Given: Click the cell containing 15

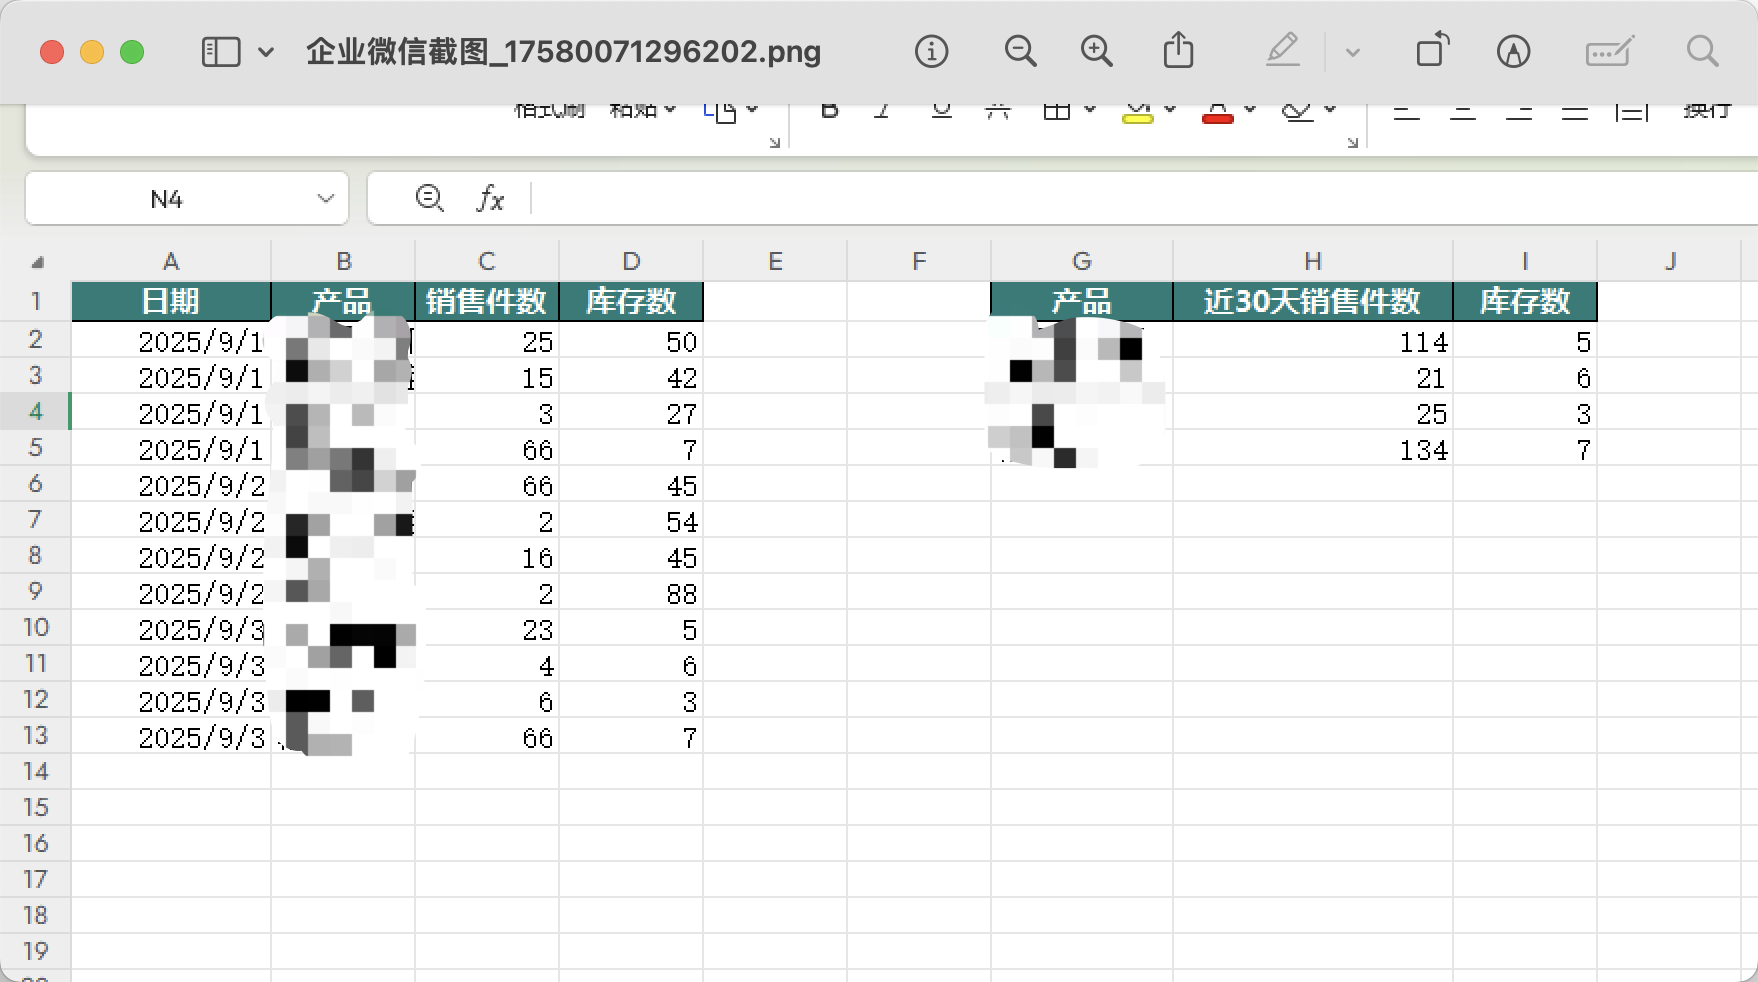Looking at the screenshot, I should point(487,377).
